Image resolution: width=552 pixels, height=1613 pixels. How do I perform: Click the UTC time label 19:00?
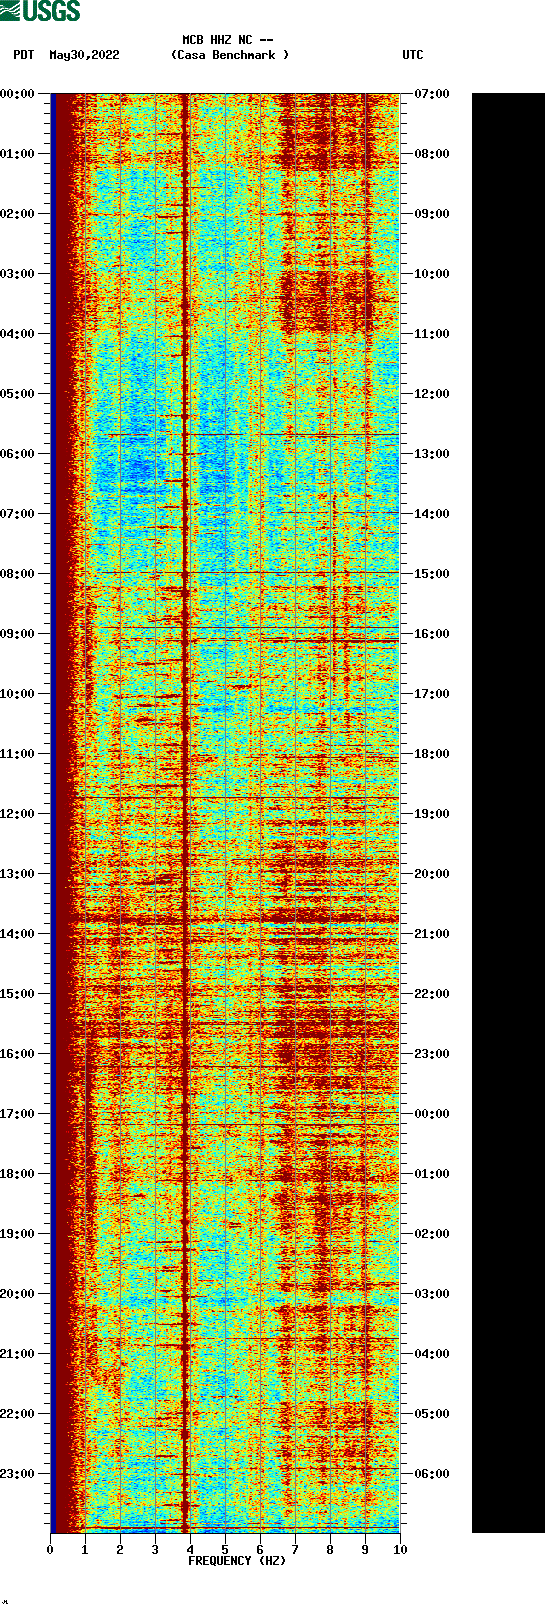[x=432, y=814]
